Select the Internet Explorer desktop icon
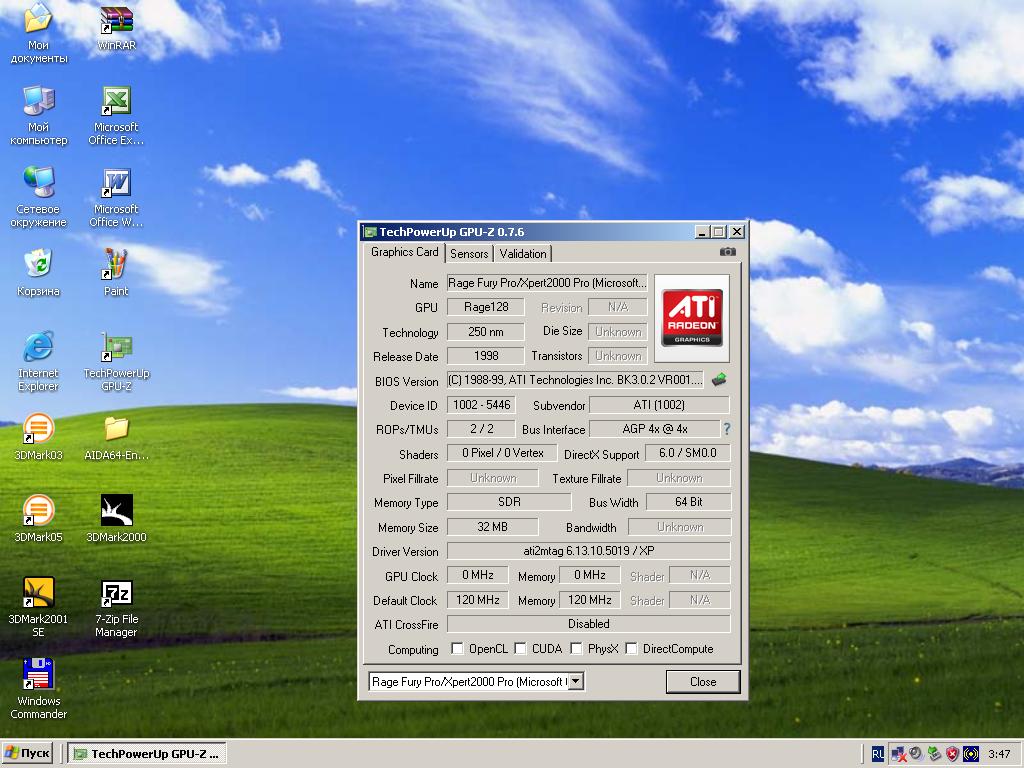Image resolution: width=1024 pixels, height=768 pixels. click(x=38, y=361)
